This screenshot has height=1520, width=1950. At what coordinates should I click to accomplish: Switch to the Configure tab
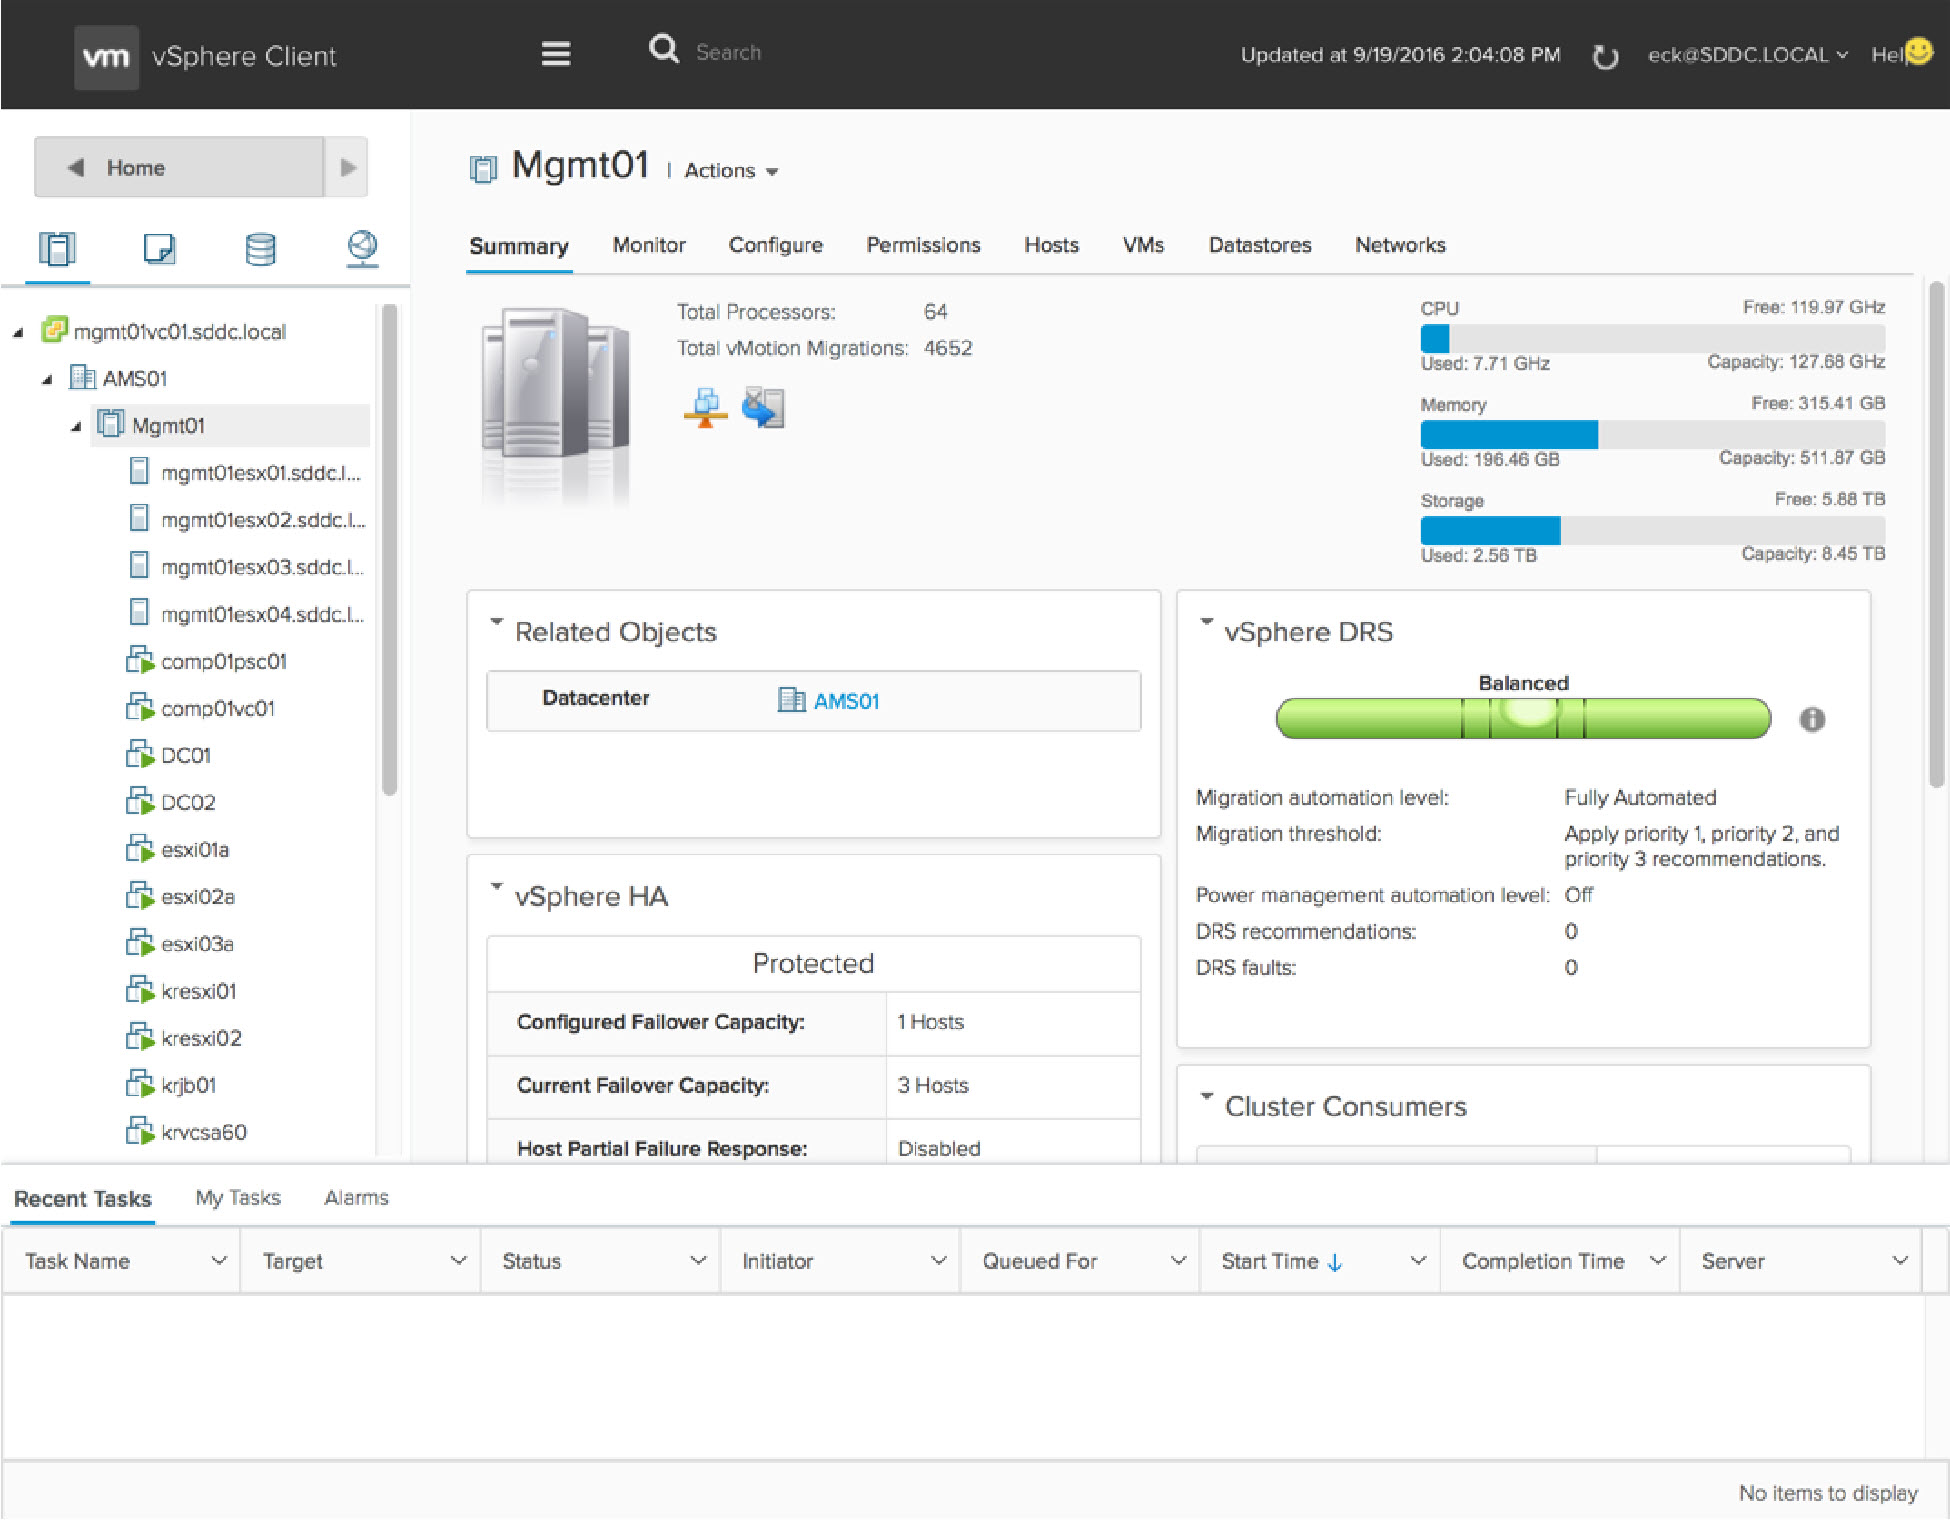(x=775, y=245)
